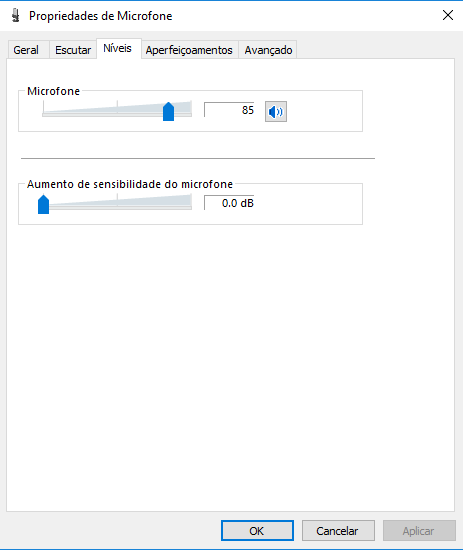Open the Escutar tab

click(x=73, y=50)
